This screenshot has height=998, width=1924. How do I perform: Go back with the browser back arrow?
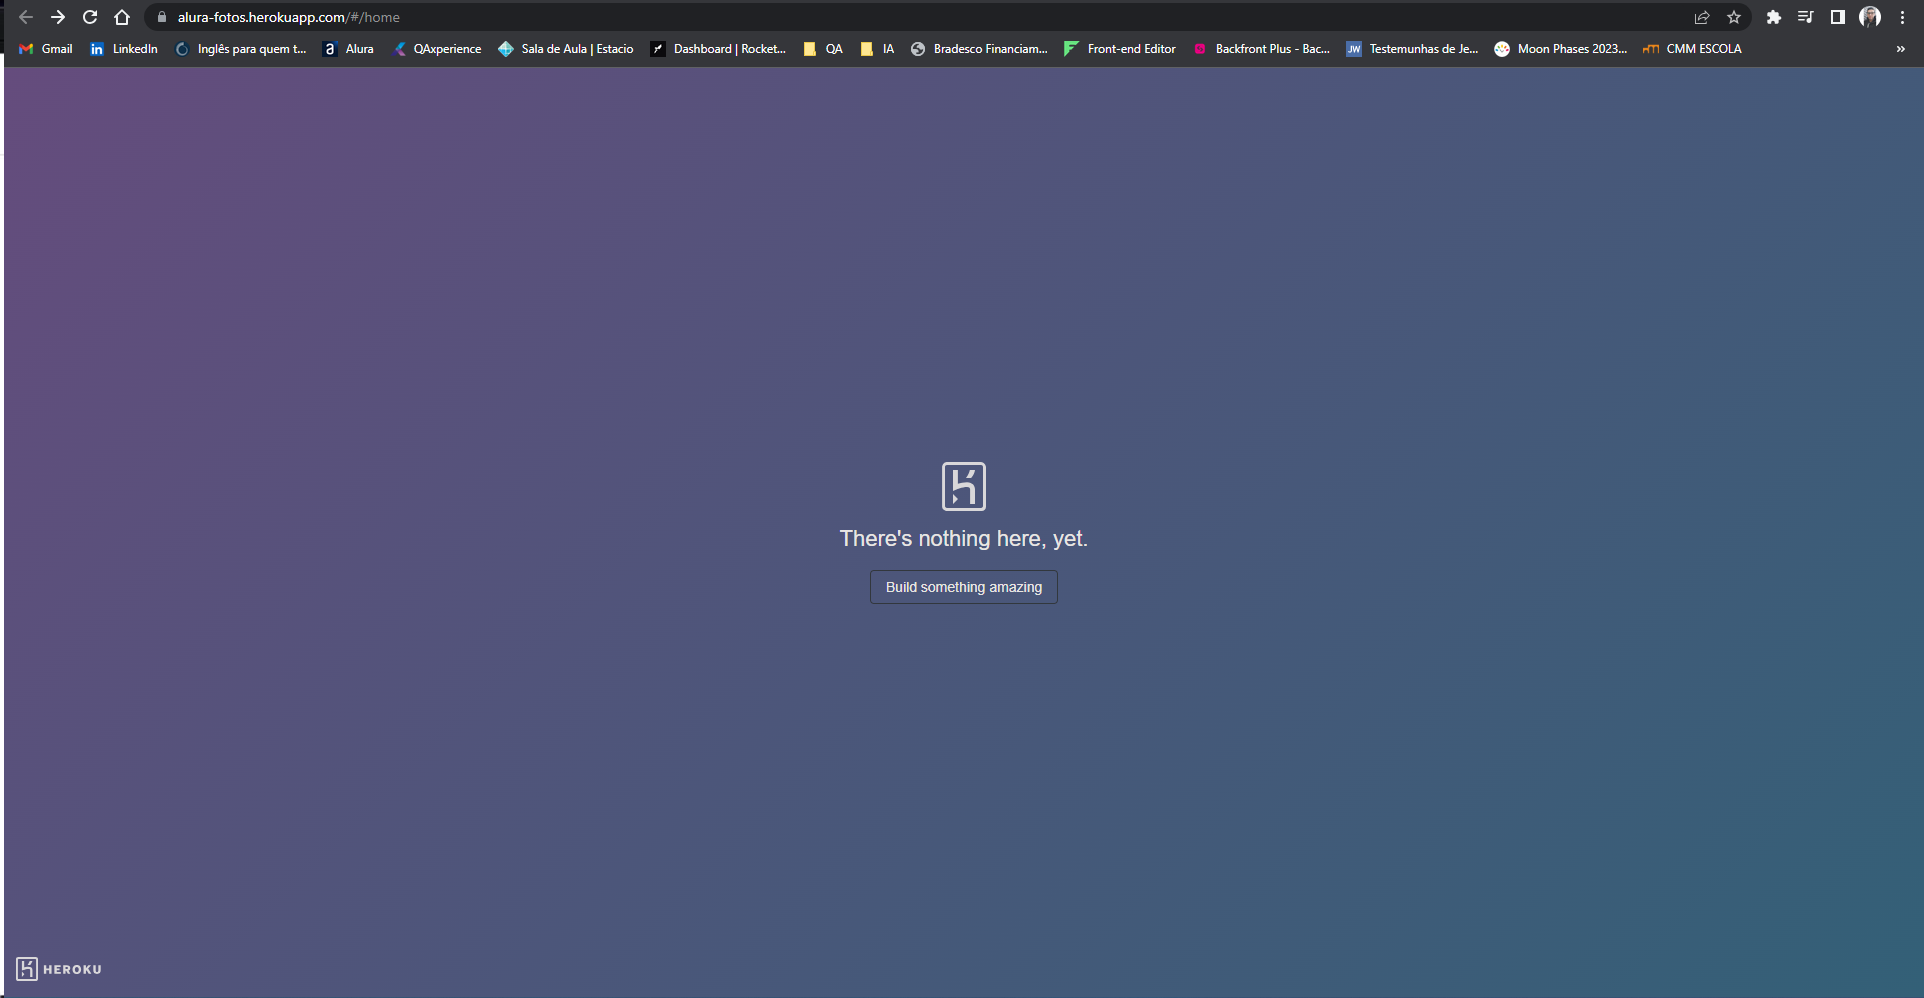click(26, 17)
